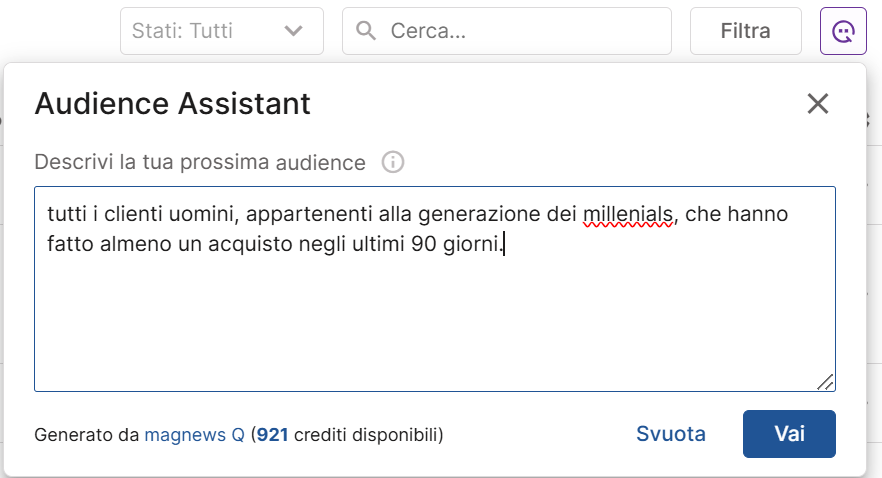Screen dimensions: 882x478
Task: Click the info icon beside audience description label
Action: pos(393,162)
